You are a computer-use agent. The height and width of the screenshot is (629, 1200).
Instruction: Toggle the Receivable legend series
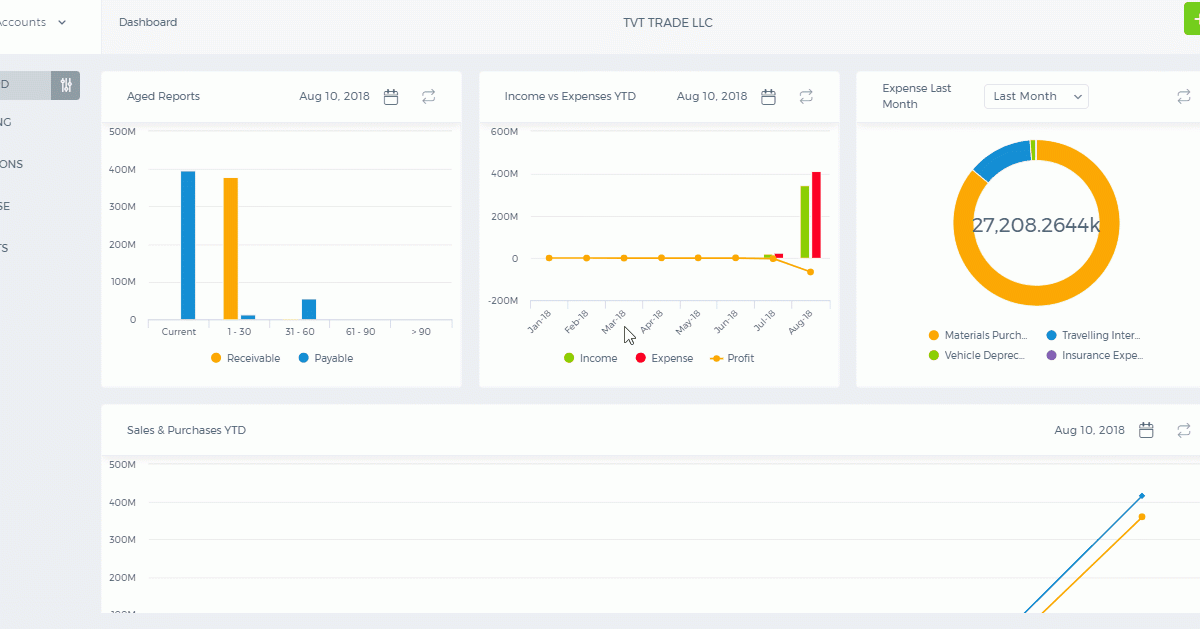(x=245, y=358)
